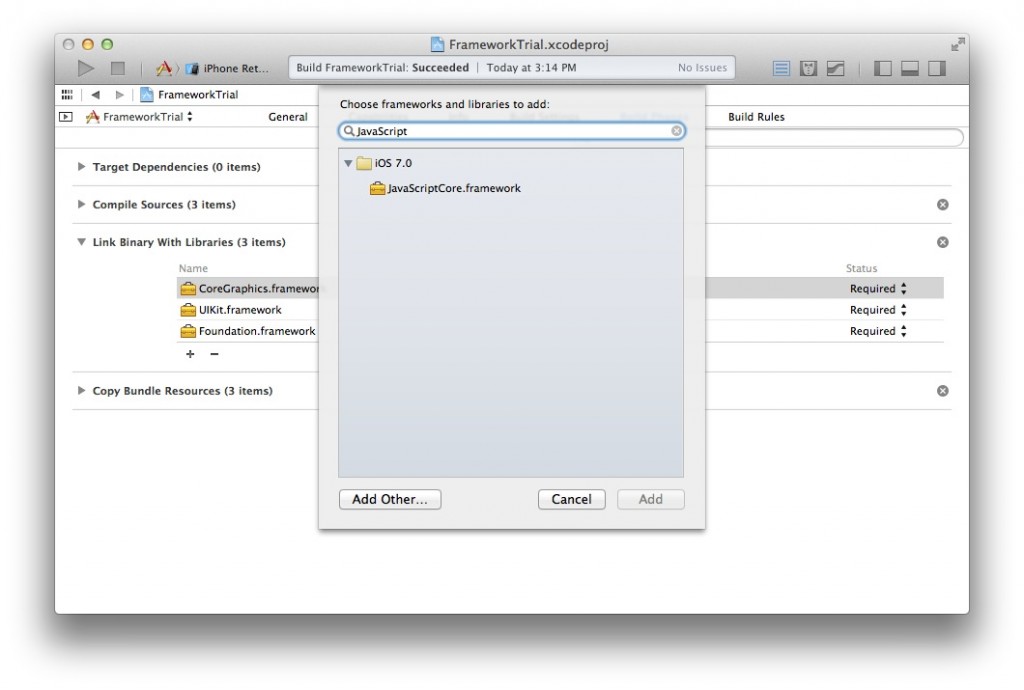Show the Debug area
1024x690 pixels.
[909, 68]
